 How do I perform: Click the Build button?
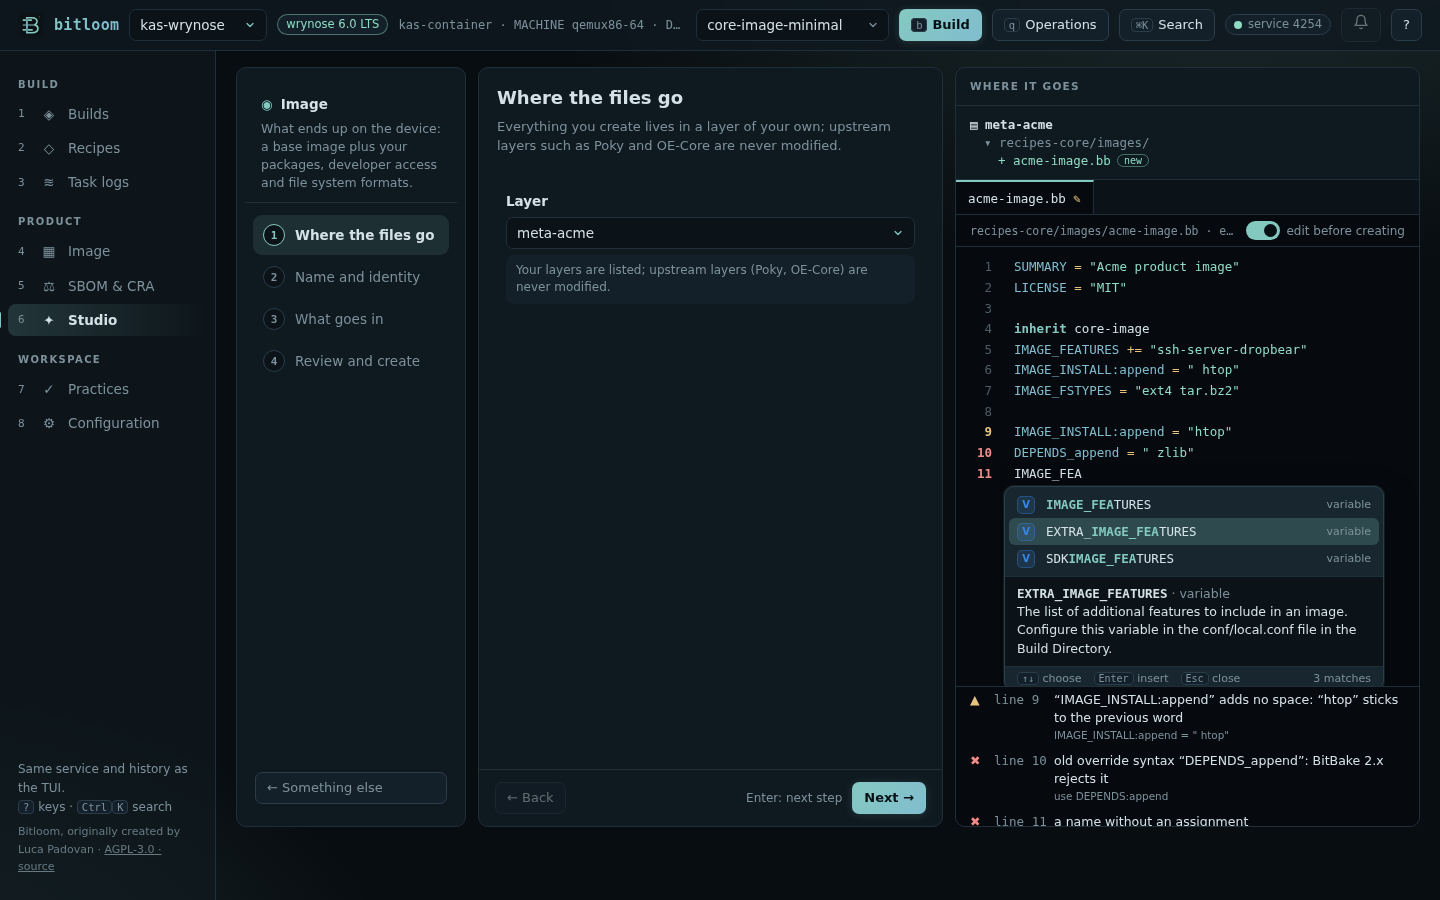940,25
